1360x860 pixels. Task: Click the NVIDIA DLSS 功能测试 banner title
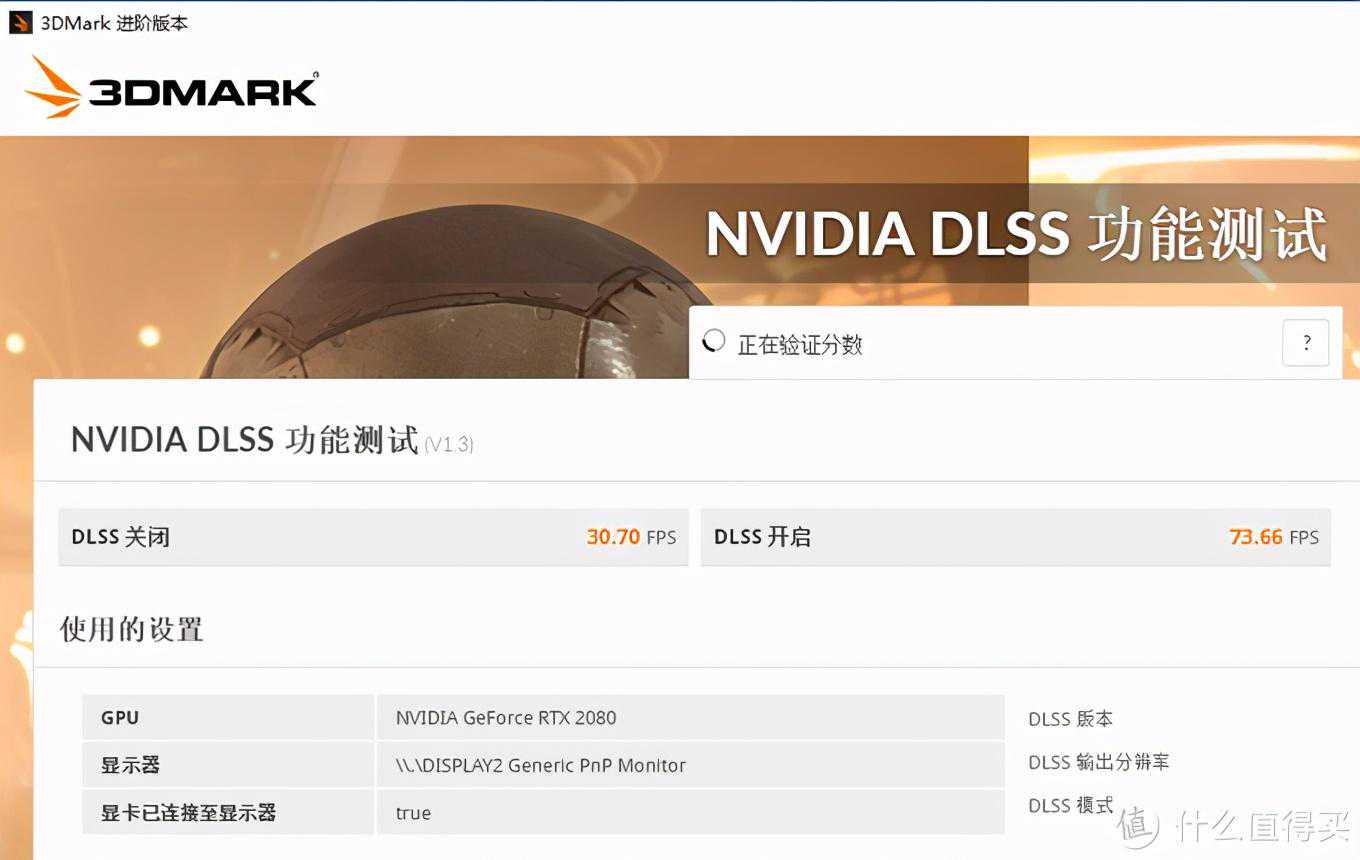pos(1015,234)
